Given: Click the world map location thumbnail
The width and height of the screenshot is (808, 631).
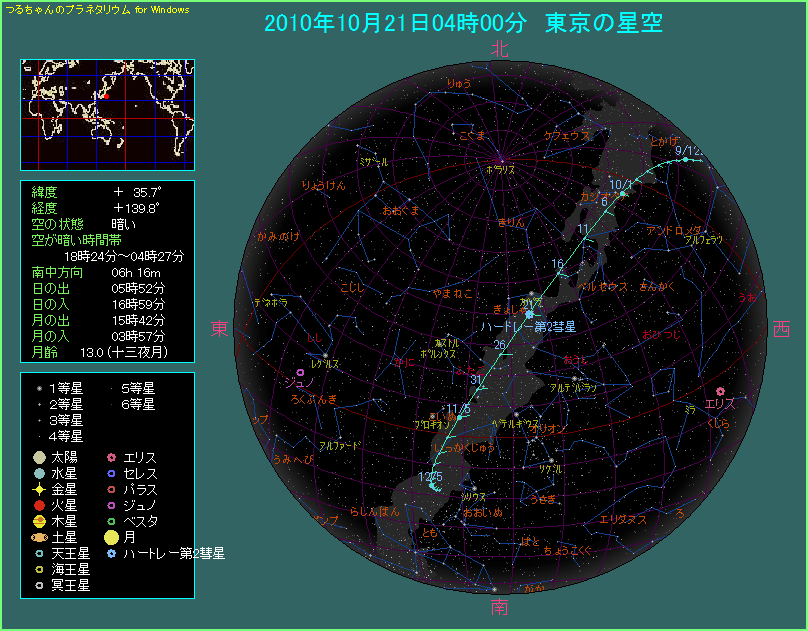Looking at the screenshot, I should 107,114.
